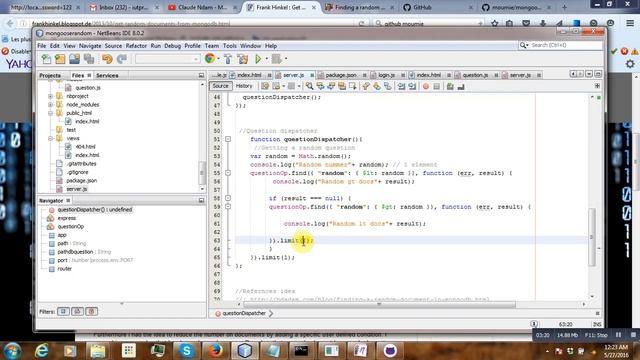640x360 pixels.
Task: Click the Find Next Occurrence editor icon
Action: [x=331, y=86]
